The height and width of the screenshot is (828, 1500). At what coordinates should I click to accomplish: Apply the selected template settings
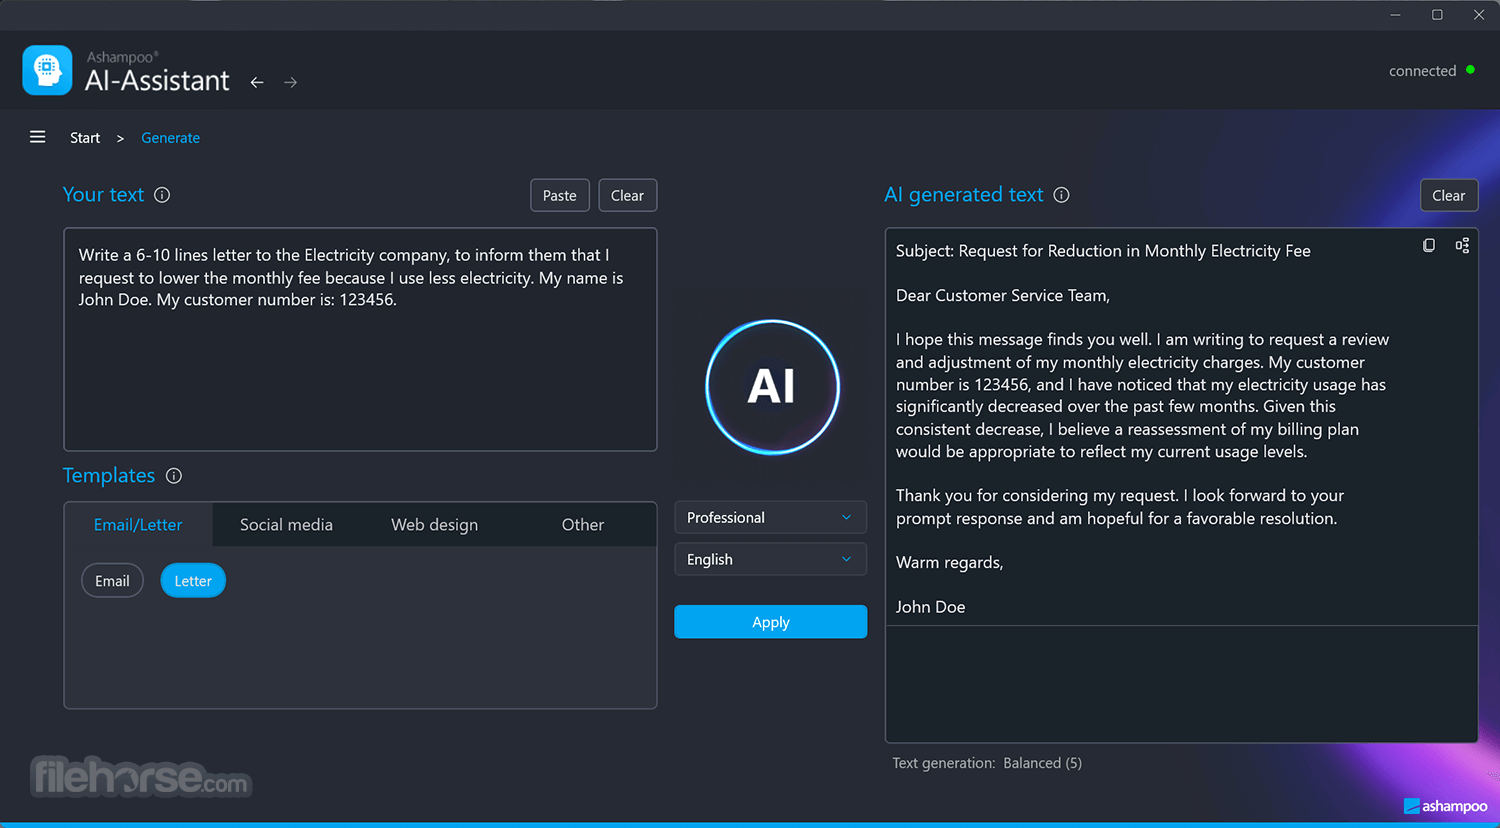pos(771,622)
